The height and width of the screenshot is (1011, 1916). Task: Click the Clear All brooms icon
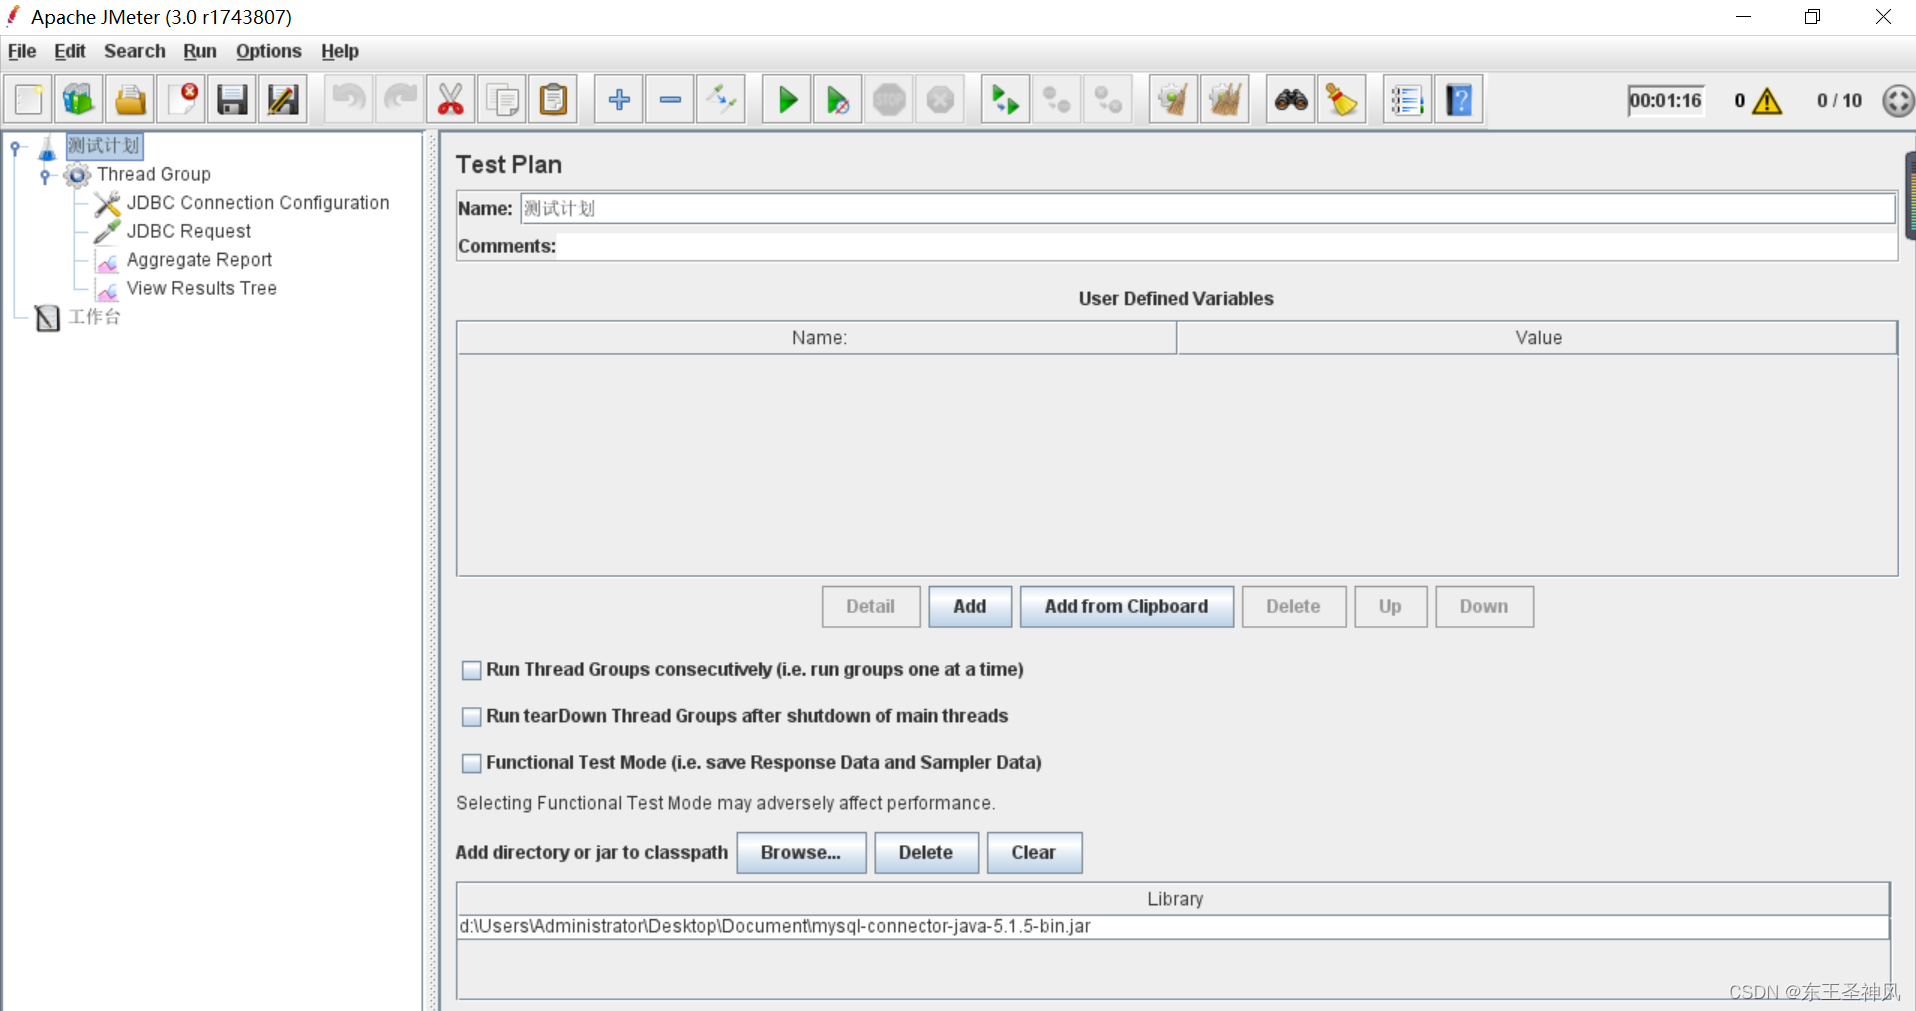point(1225,100)
